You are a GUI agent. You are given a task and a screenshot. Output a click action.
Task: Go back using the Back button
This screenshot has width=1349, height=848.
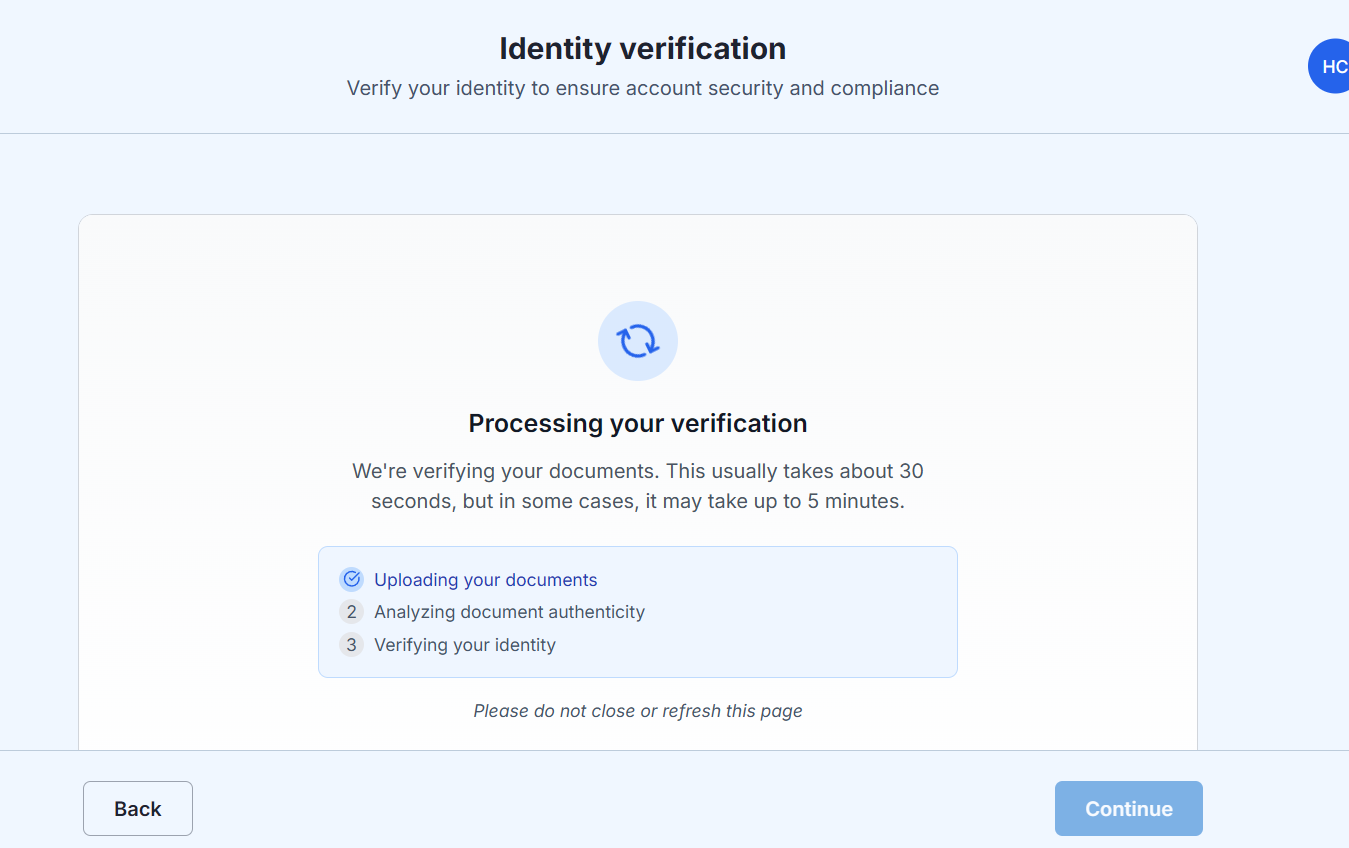138,808
